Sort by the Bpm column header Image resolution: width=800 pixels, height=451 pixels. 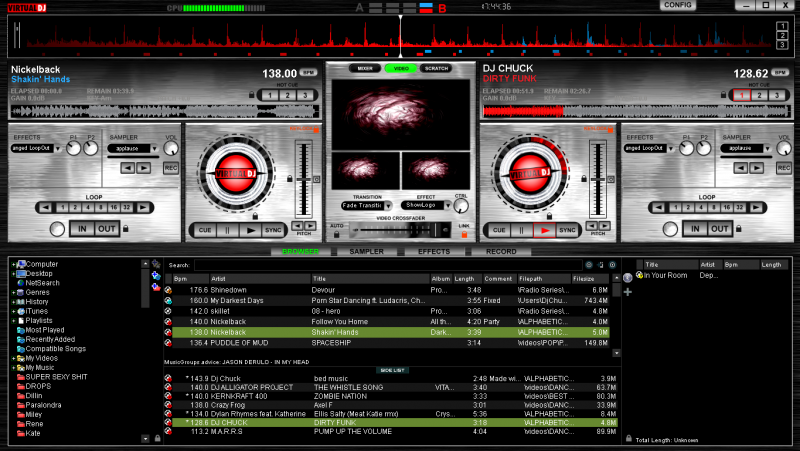tap(191, 279)
